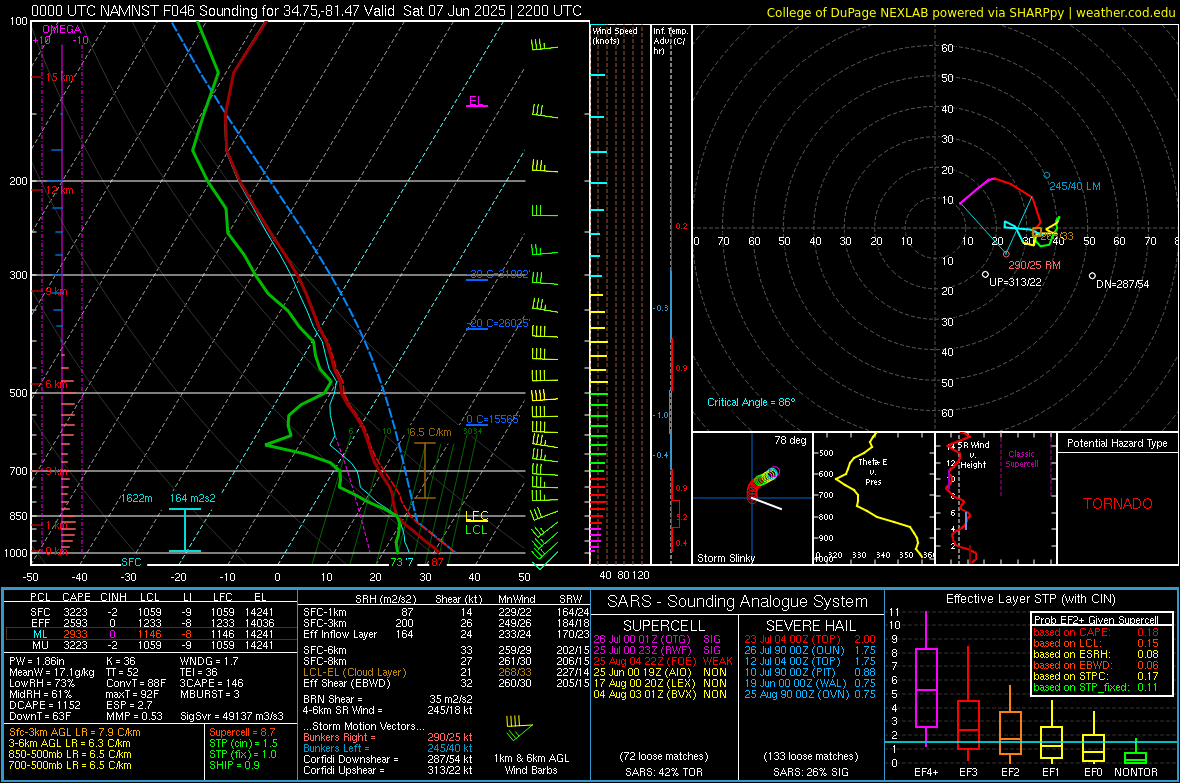This screenshot has height=783, width=1180.
Task: Click the based on CAPE: 0.18 line
Action: pos(1096,632)
